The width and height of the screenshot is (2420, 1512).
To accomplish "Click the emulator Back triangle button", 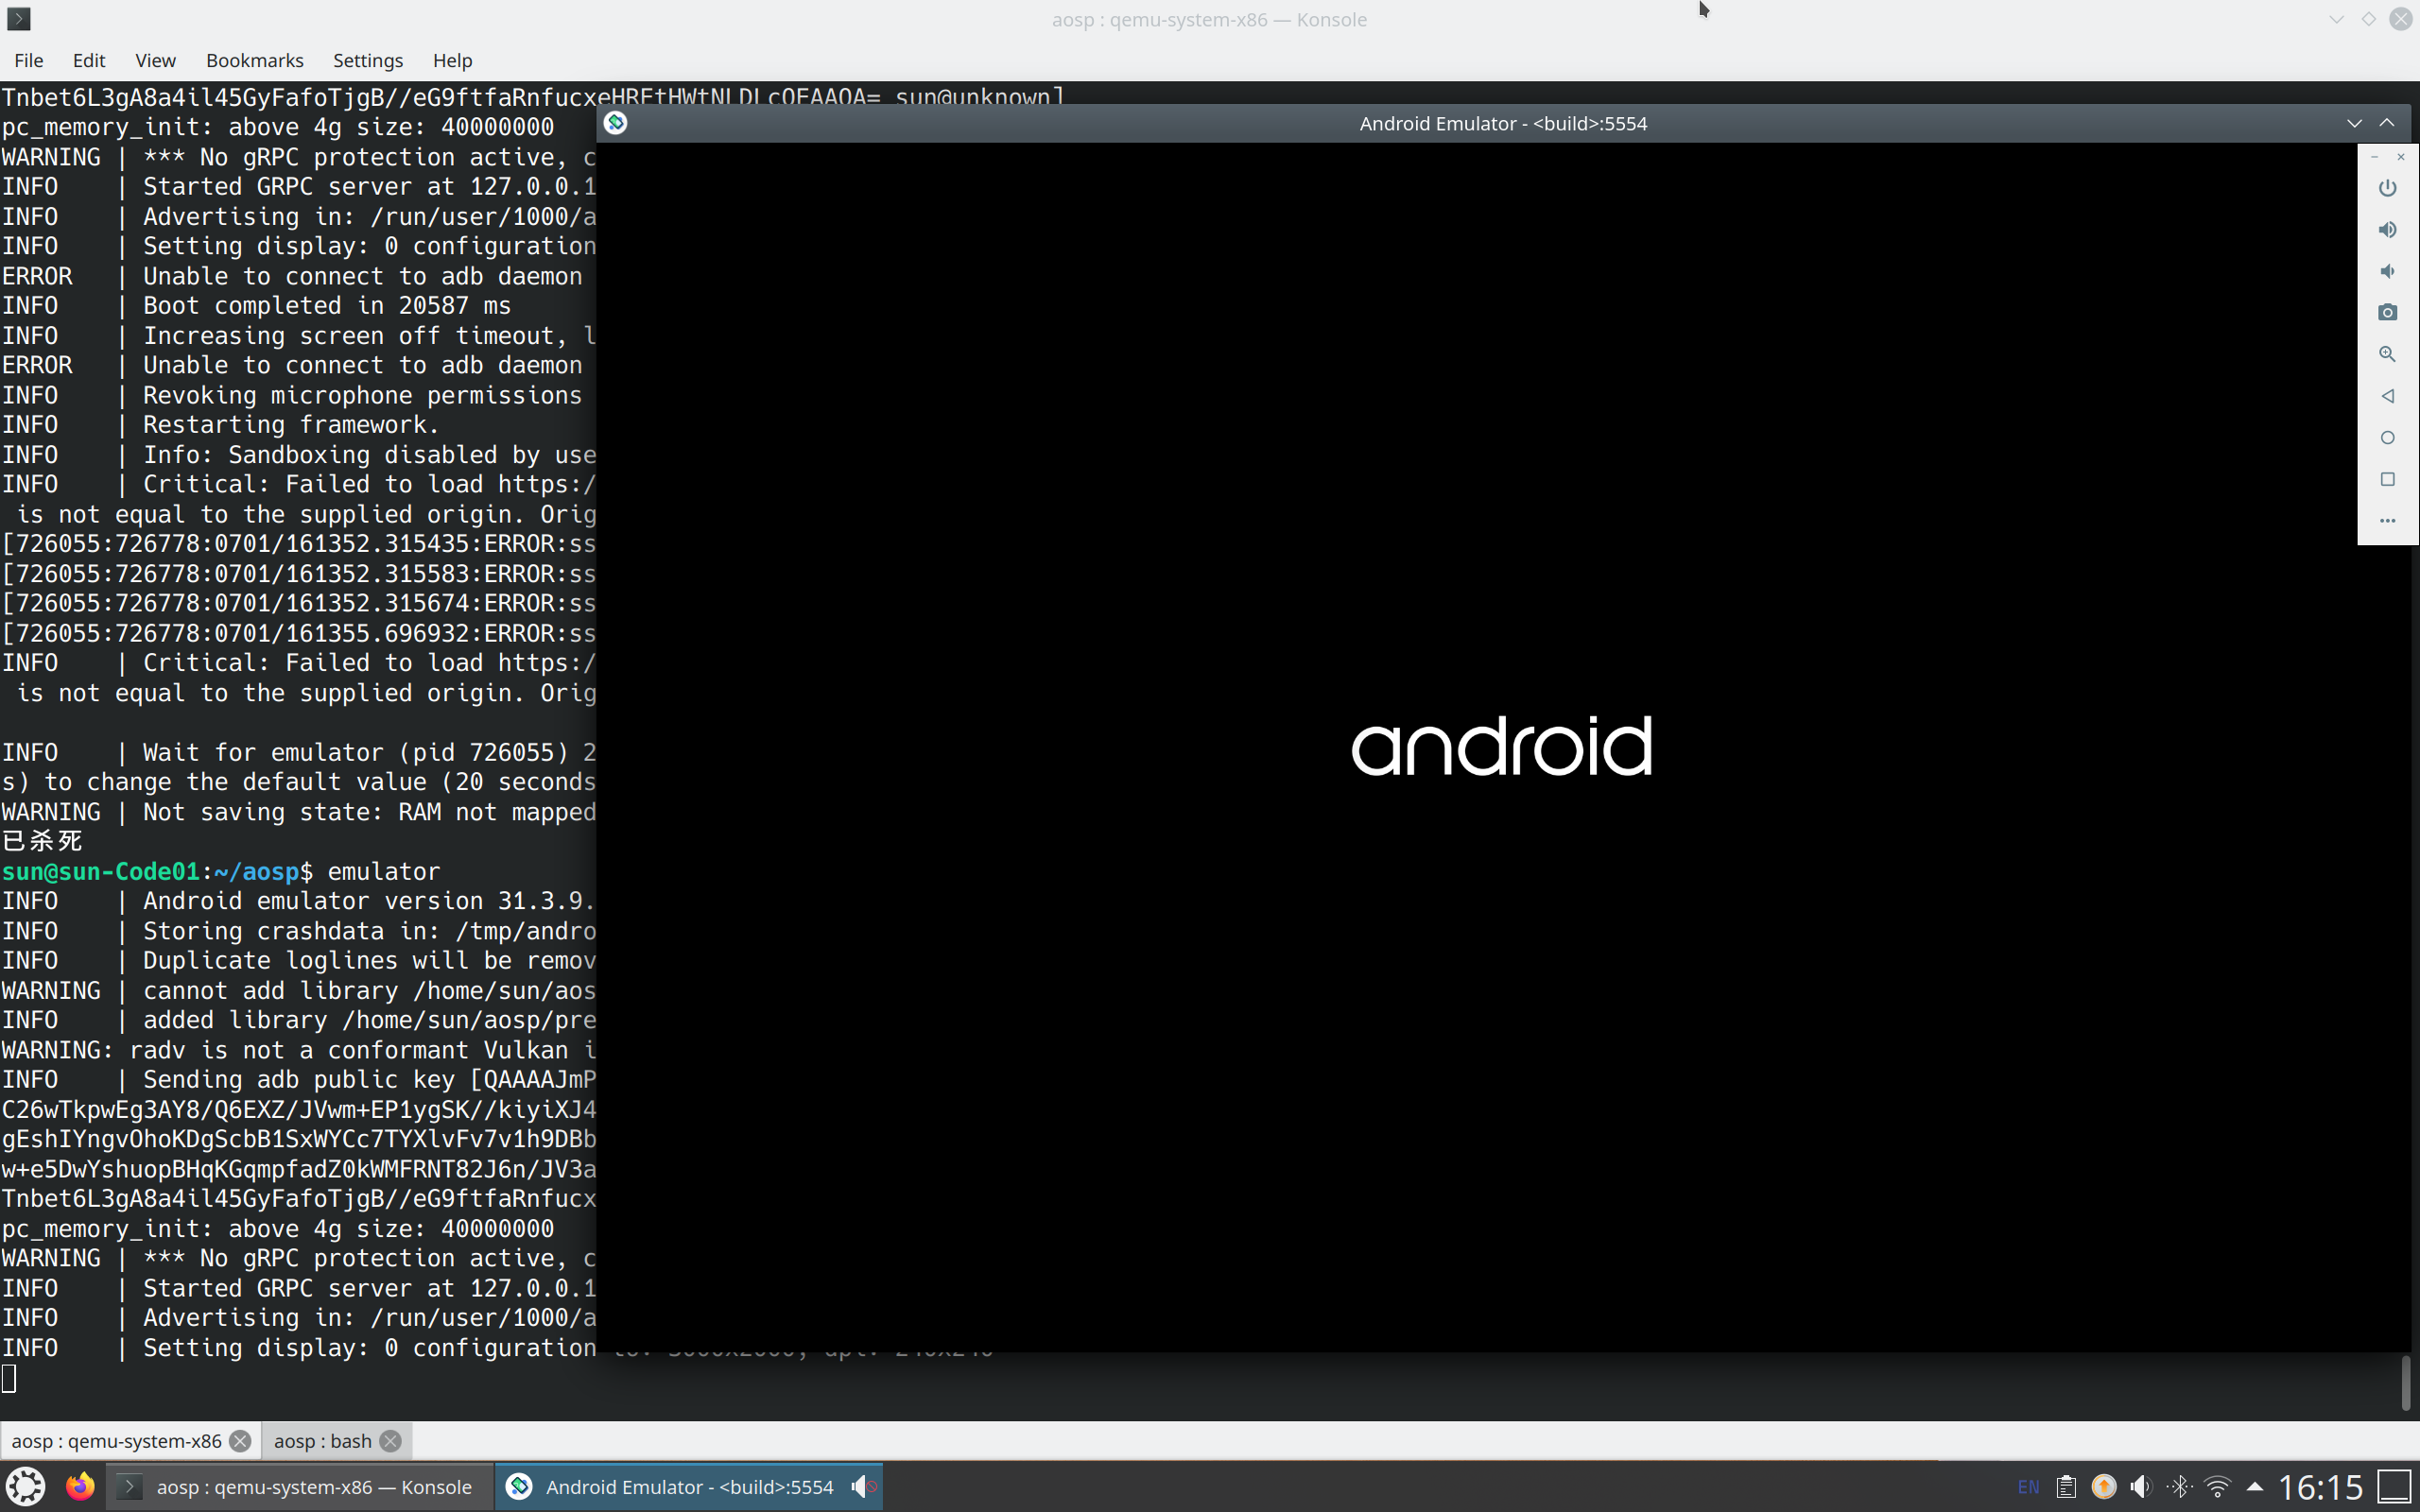I will [2387, 397].
